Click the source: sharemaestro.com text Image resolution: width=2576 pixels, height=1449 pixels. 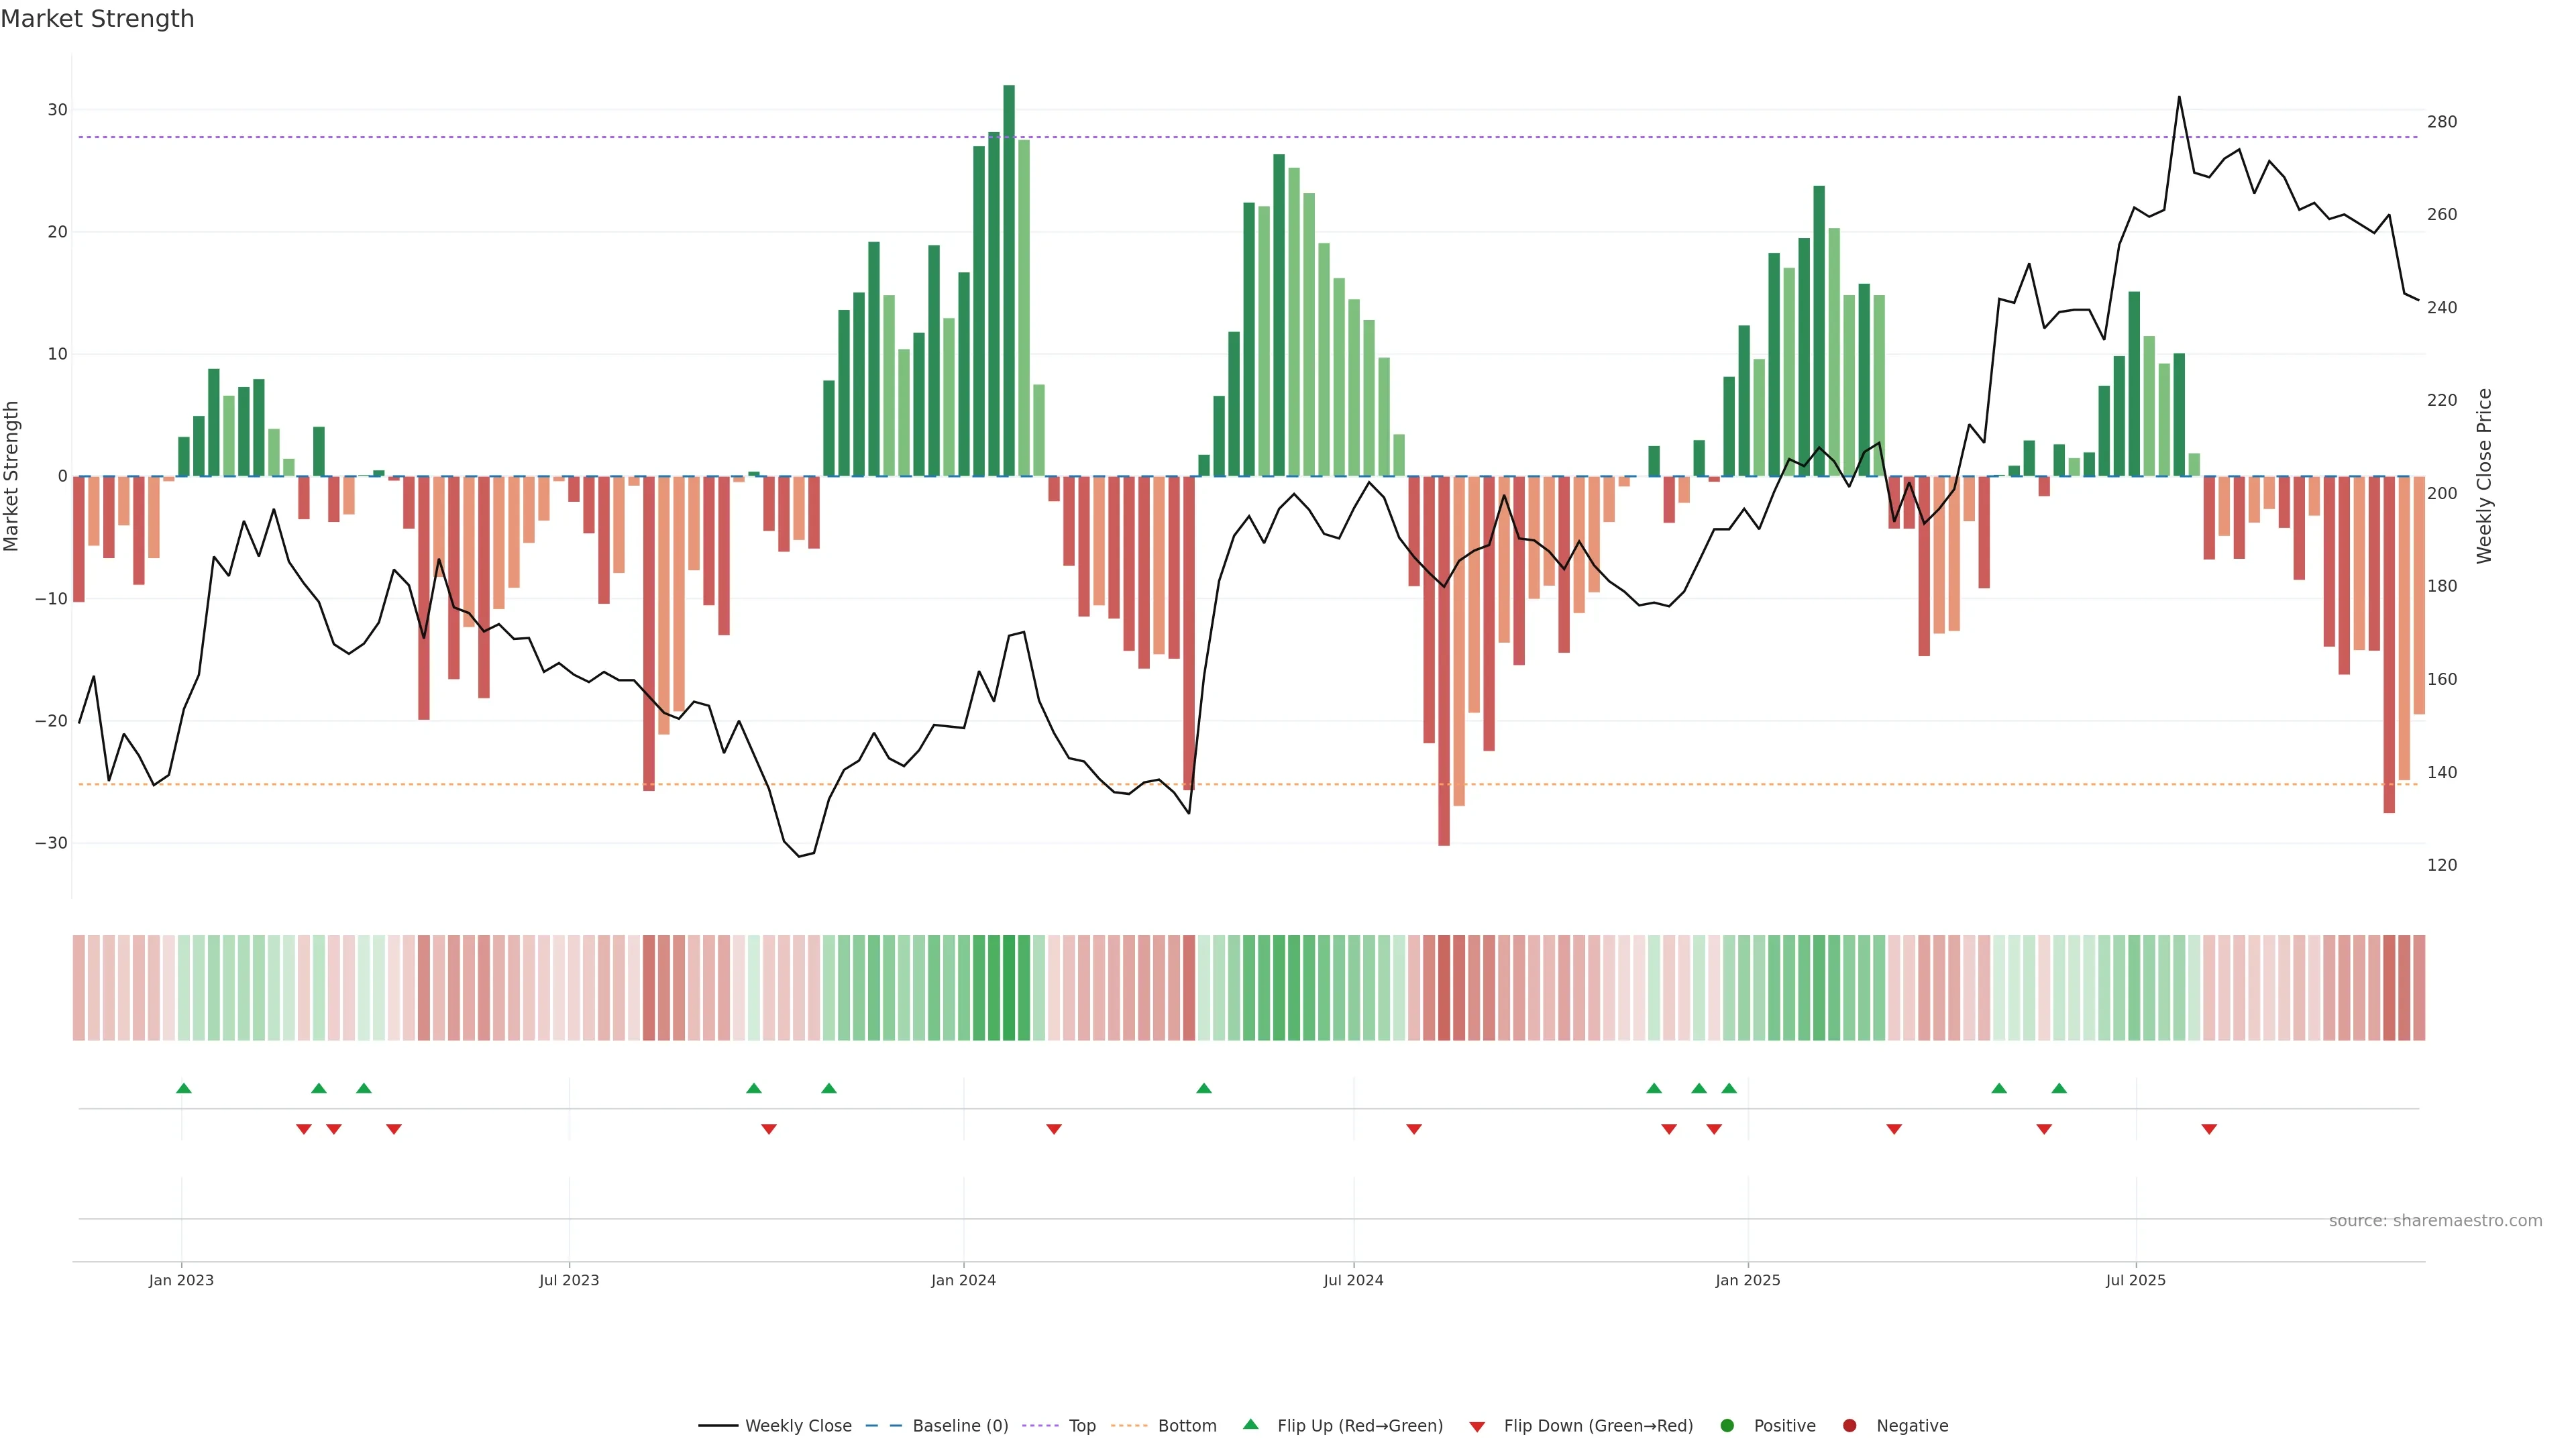(2435, 1221)
